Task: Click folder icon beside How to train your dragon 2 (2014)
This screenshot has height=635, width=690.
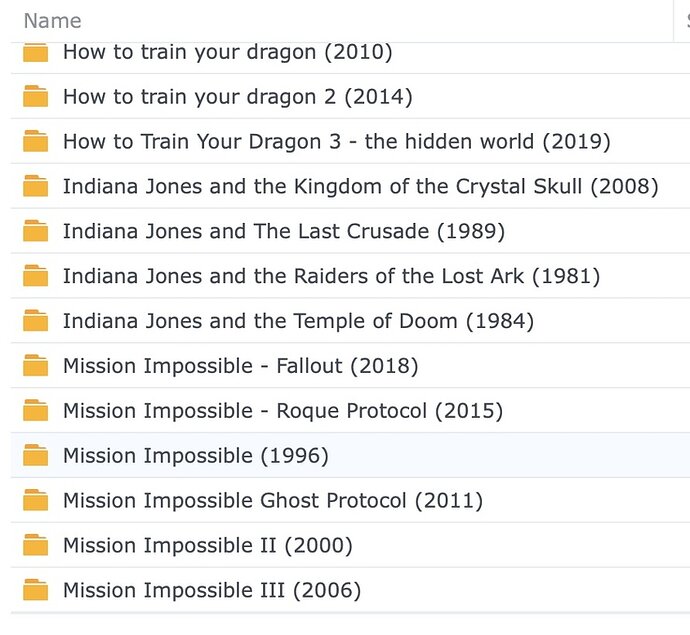Action: point(36,97)
